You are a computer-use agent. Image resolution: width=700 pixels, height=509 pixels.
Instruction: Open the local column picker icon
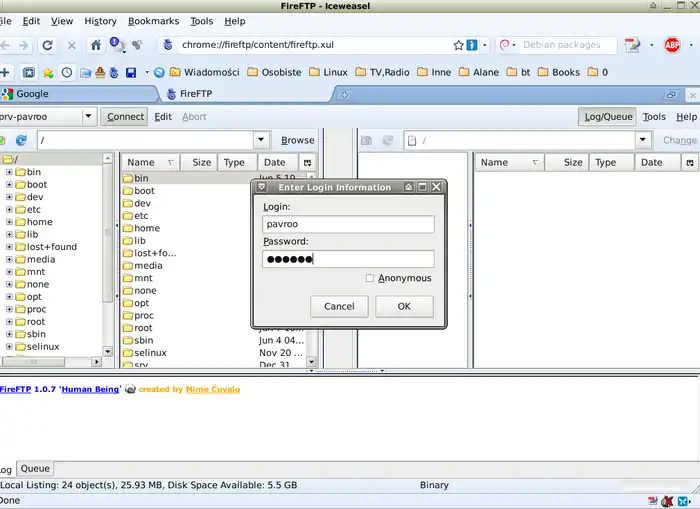click(x=307, y=162)
